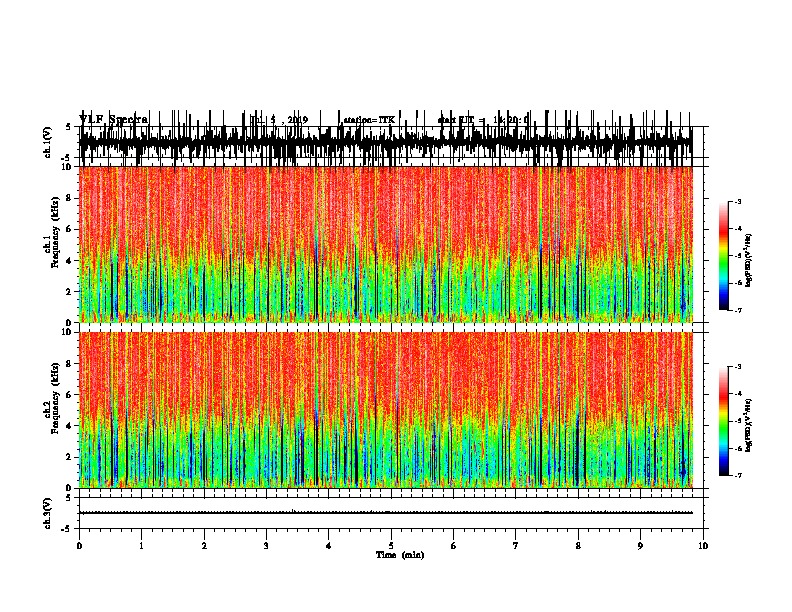Click time axis tick label '9'
This screenshot has width=792, height=612.
(640, 546)
